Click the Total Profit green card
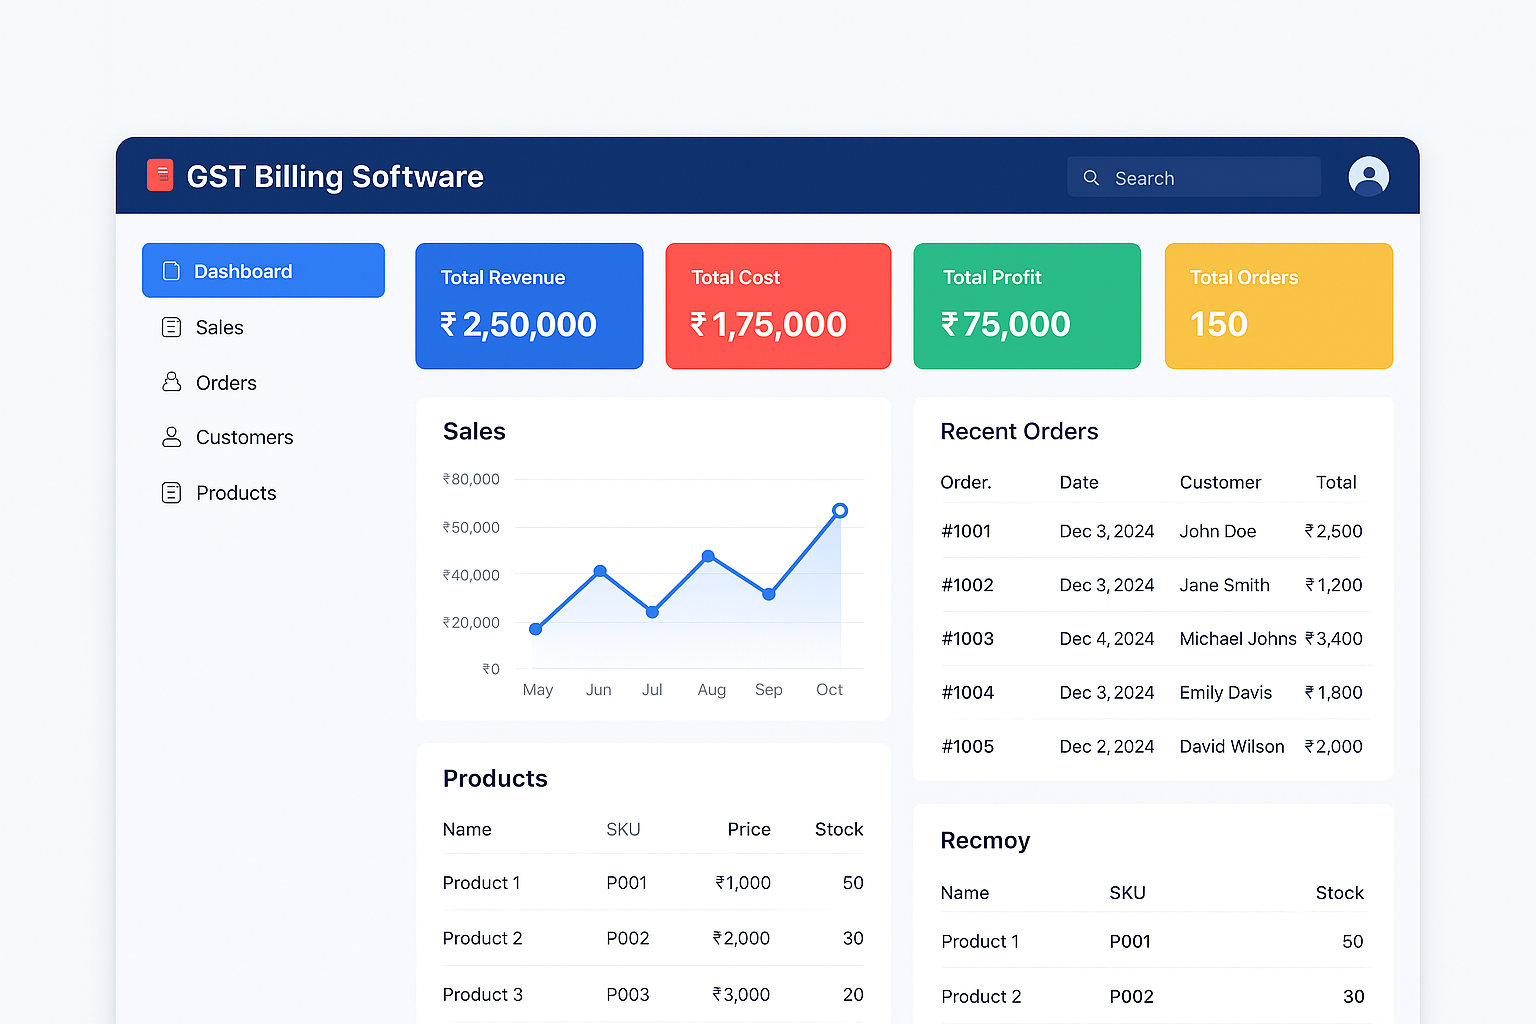The width and height of the screenshot is (1536, 1024). coord(1026,305)
